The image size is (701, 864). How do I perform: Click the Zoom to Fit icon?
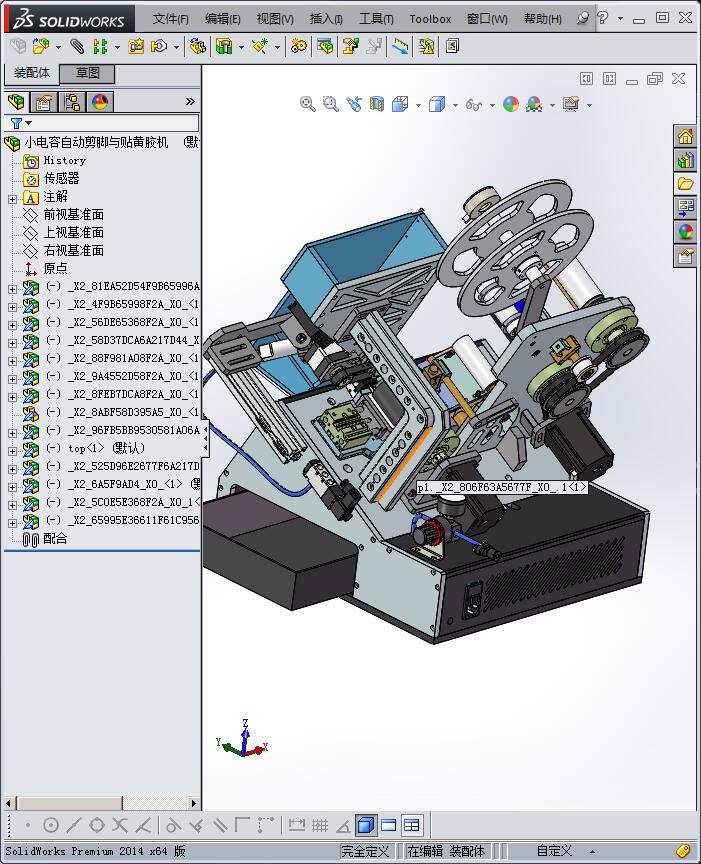(308, 104)
